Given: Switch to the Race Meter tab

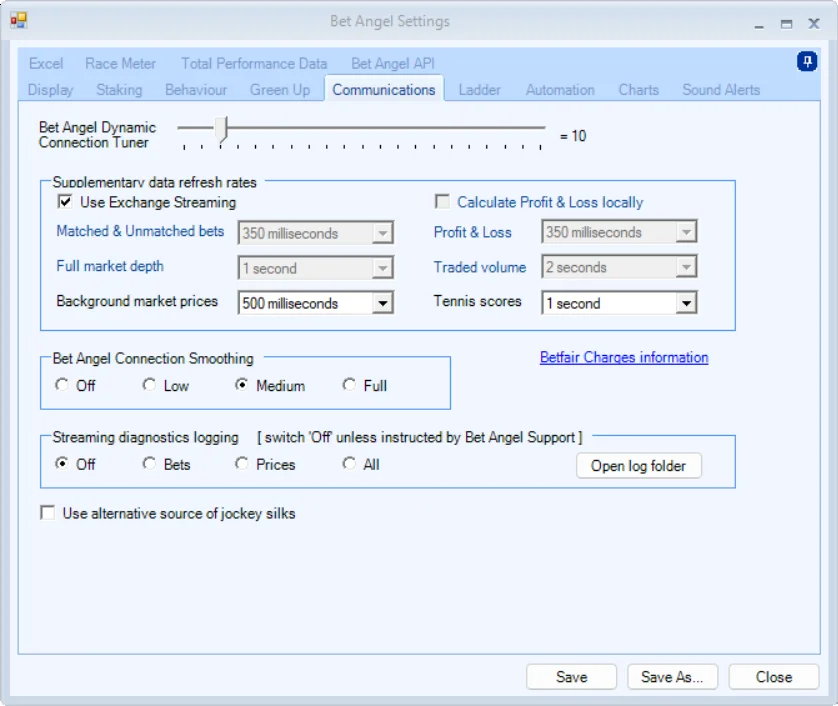Looking at the screenshot, I should (120, 64).
